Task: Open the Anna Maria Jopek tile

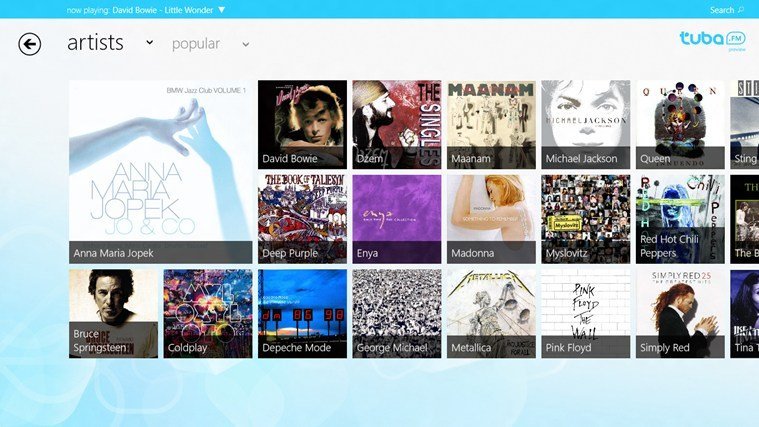Action: 161,172
